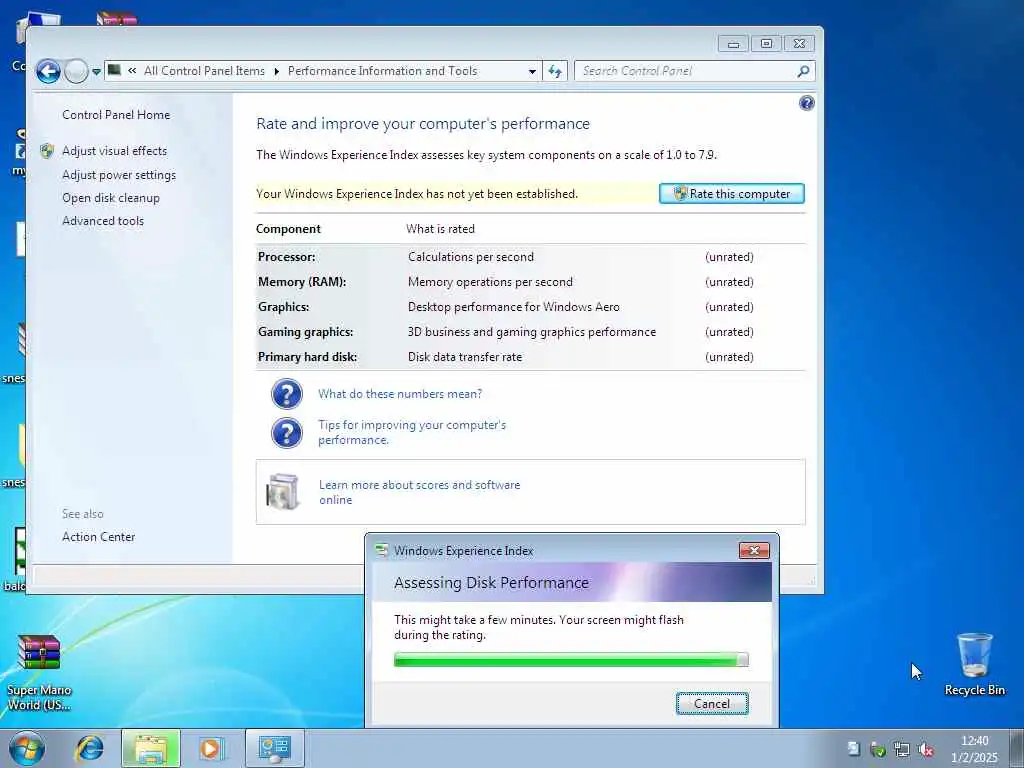1024x768 pixels.
Task: Click the Forward arrow in Control Panel
Action: point(76,71)
